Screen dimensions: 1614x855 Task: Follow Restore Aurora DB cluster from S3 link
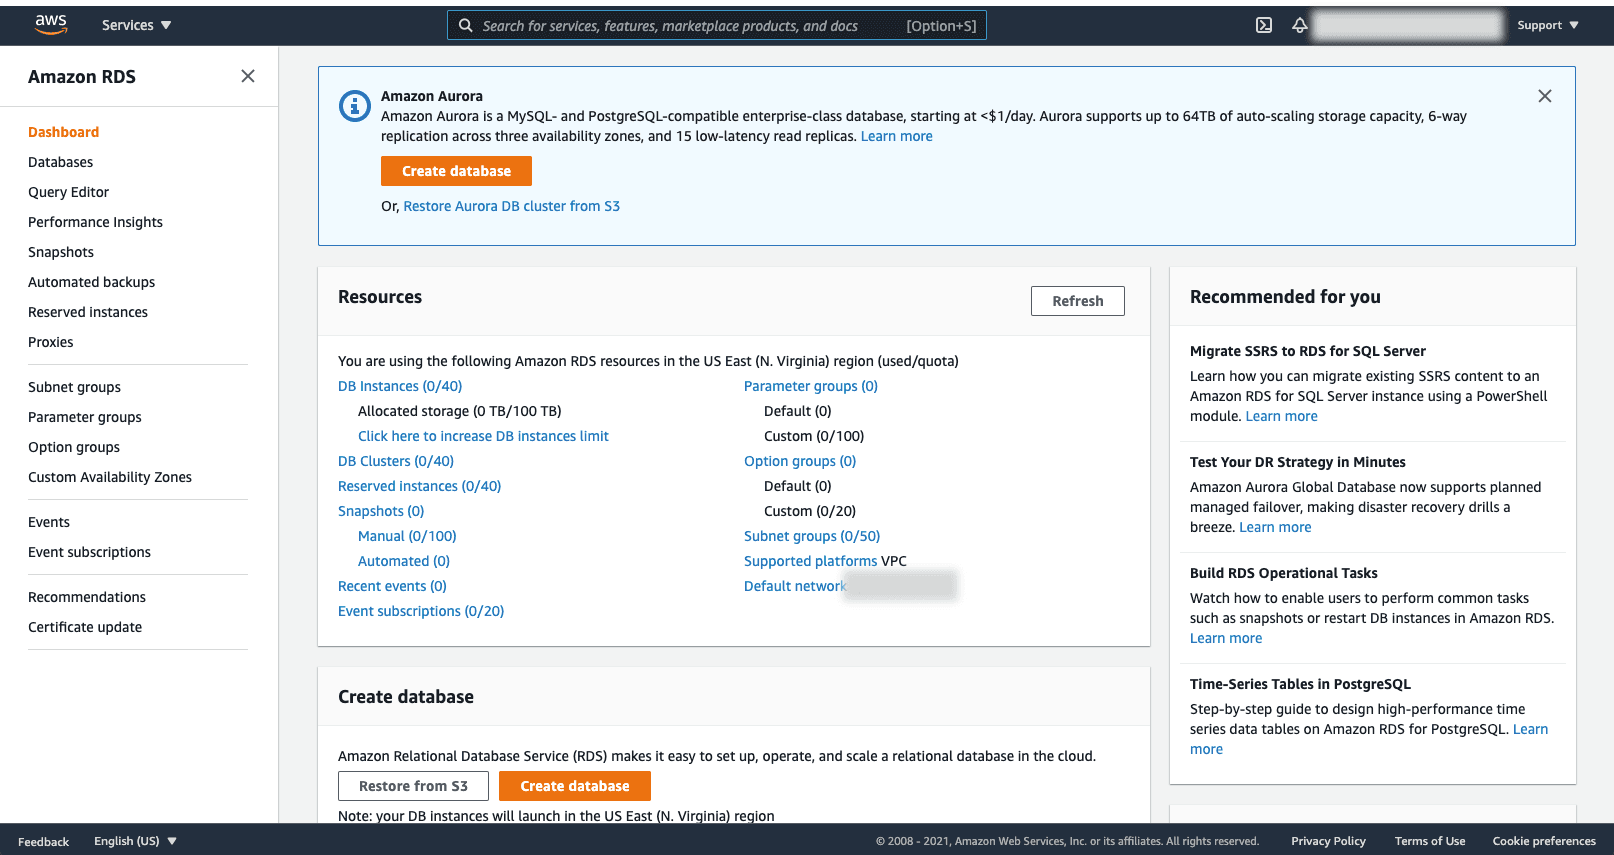pyautogui.click(x=511, y=206)
